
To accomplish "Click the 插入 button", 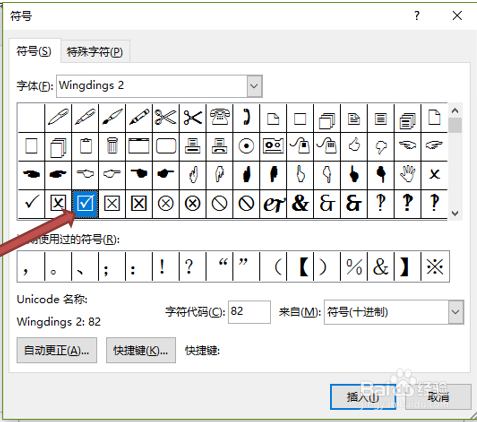I will [x=363, y=397].
